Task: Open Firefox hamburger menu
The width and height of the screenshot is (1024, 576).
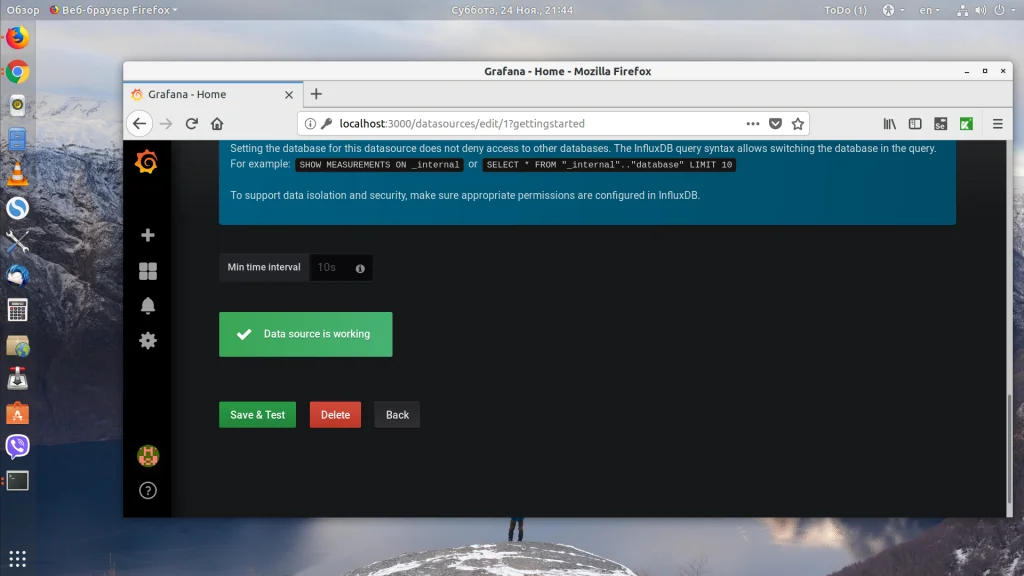Action: pyautogui.click(x=997, y=123)
